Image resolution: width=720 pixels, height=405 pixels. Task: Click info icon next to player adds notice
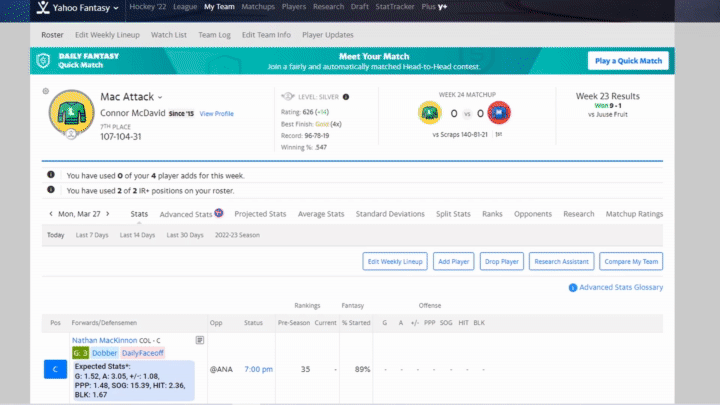click(x=51, y=174)
